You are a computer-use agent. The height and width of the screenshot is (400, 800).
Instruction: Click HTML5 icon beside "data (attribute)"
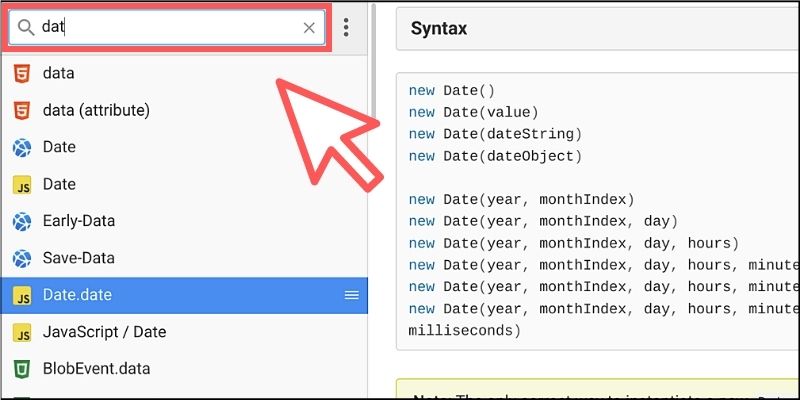(22, 110)
